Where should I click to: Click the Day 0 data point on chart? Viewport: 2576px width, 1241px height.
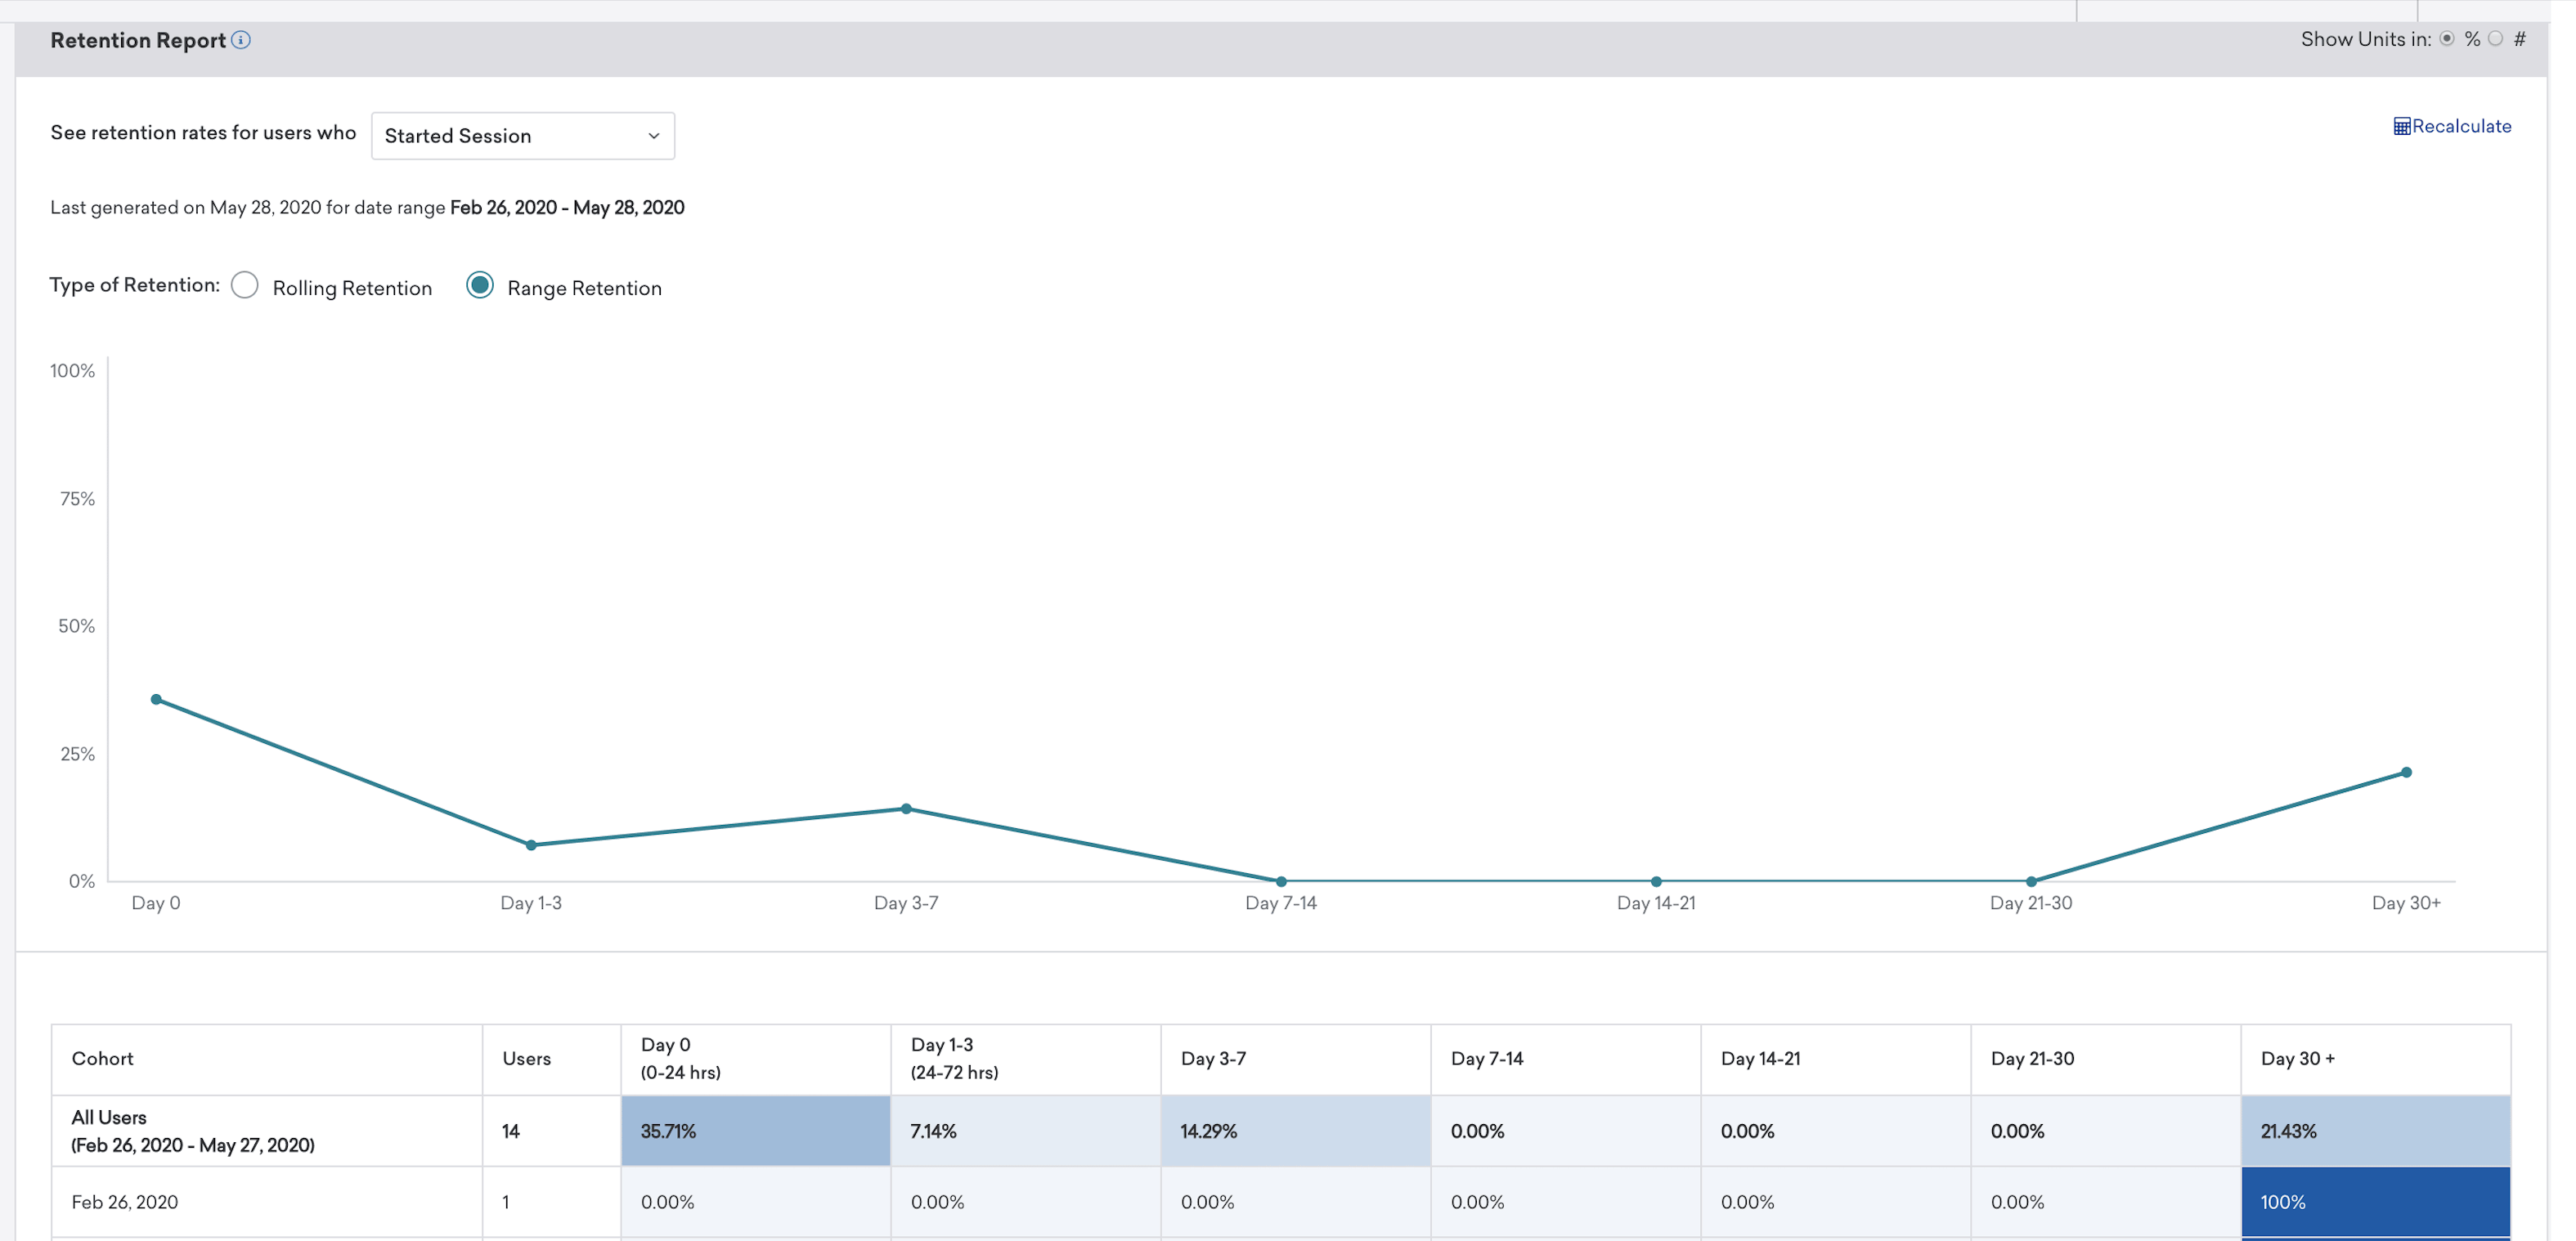[x=156, y=700]
